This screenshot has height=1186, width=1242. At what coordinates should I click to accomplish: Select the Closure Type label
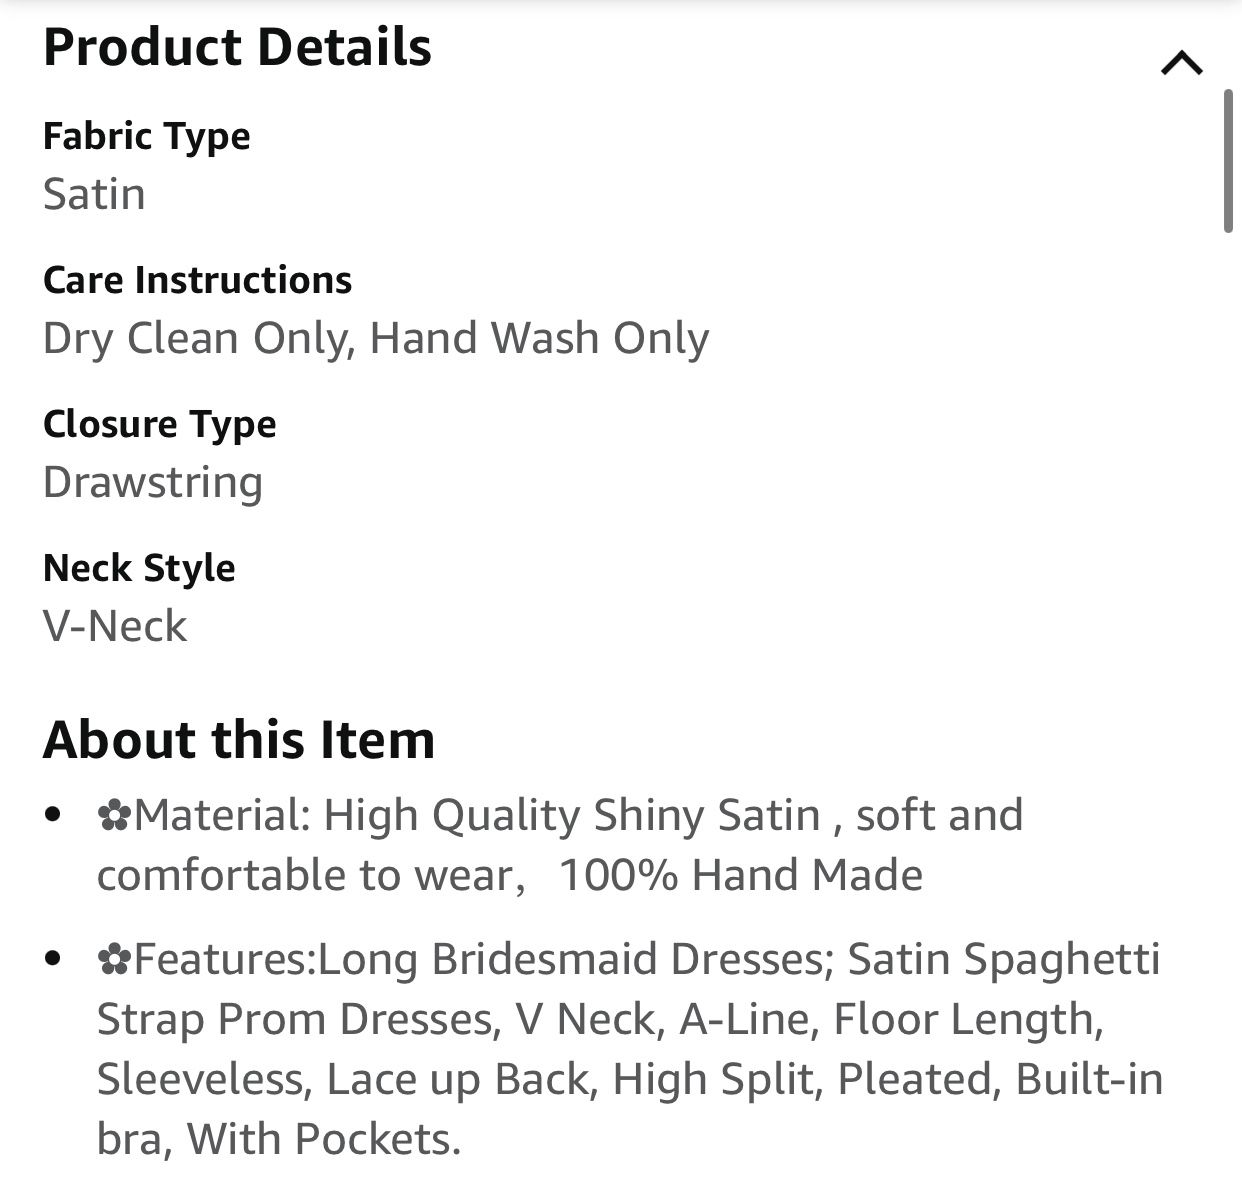(x=160, y=425)
